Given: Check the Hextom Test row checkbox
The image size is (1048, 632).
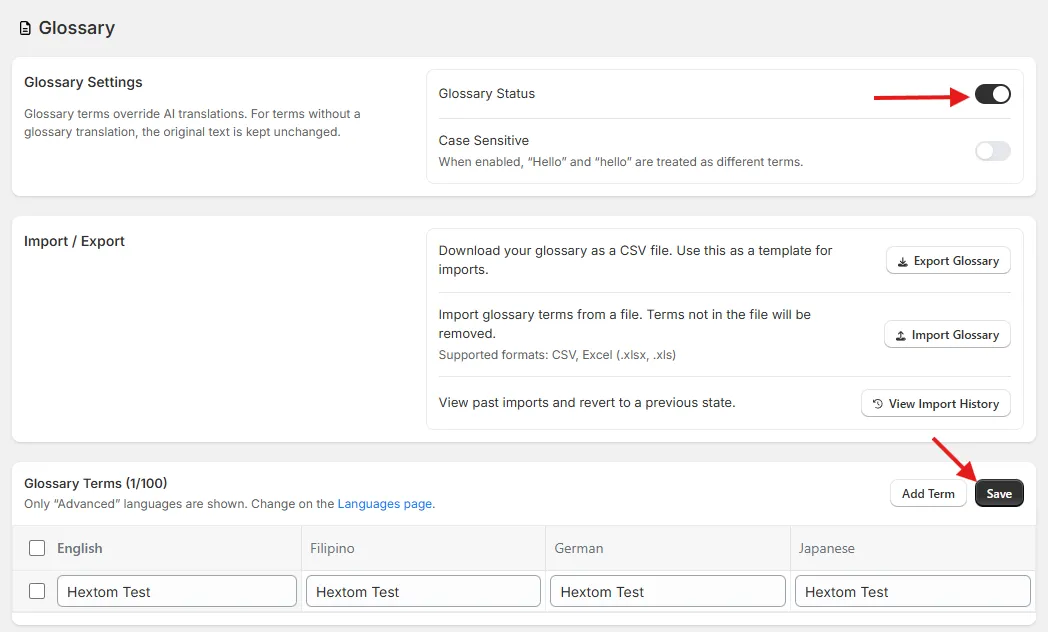Looking at the screenshot, I should pyautogui.click(x=37, y=591).
